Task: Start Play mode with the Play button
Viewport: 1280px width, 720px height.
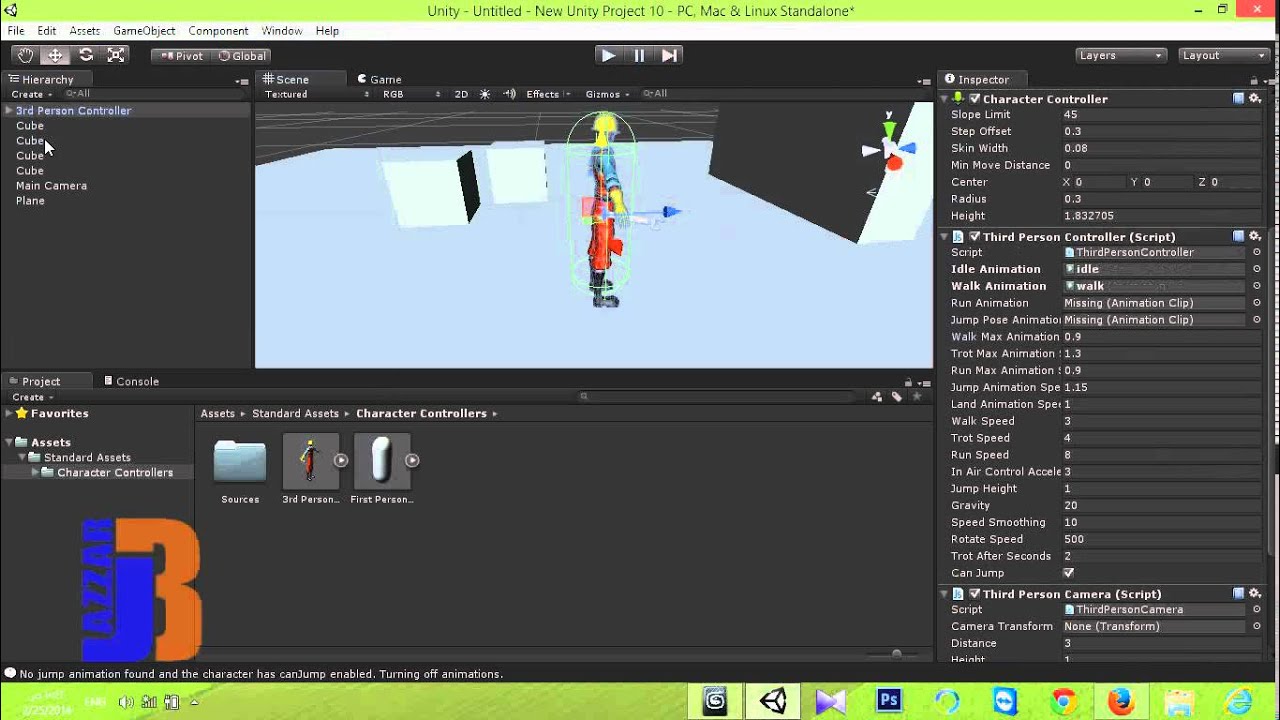Action: pyautogui.click(x=608, y=55)
